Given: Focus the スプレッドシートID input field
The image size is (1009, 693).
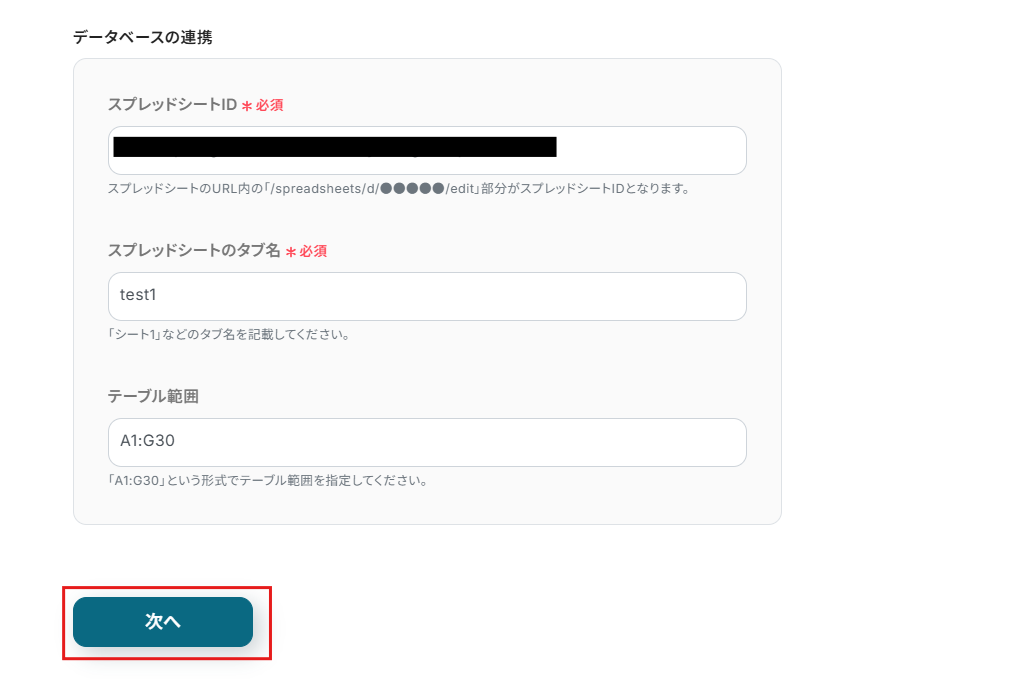Looking at the screenshot, I should (426, 150).
